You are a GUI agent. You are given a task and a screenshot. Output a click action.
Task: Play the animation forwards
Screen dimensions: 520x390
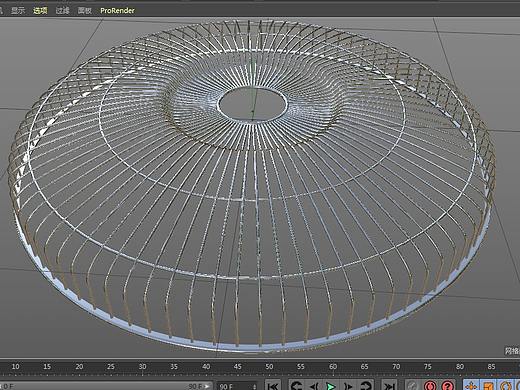click(x=331, y=386)
